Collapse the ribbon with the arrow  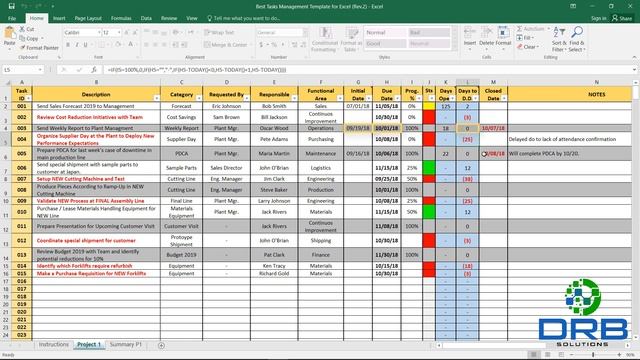(x=634, y=57)
